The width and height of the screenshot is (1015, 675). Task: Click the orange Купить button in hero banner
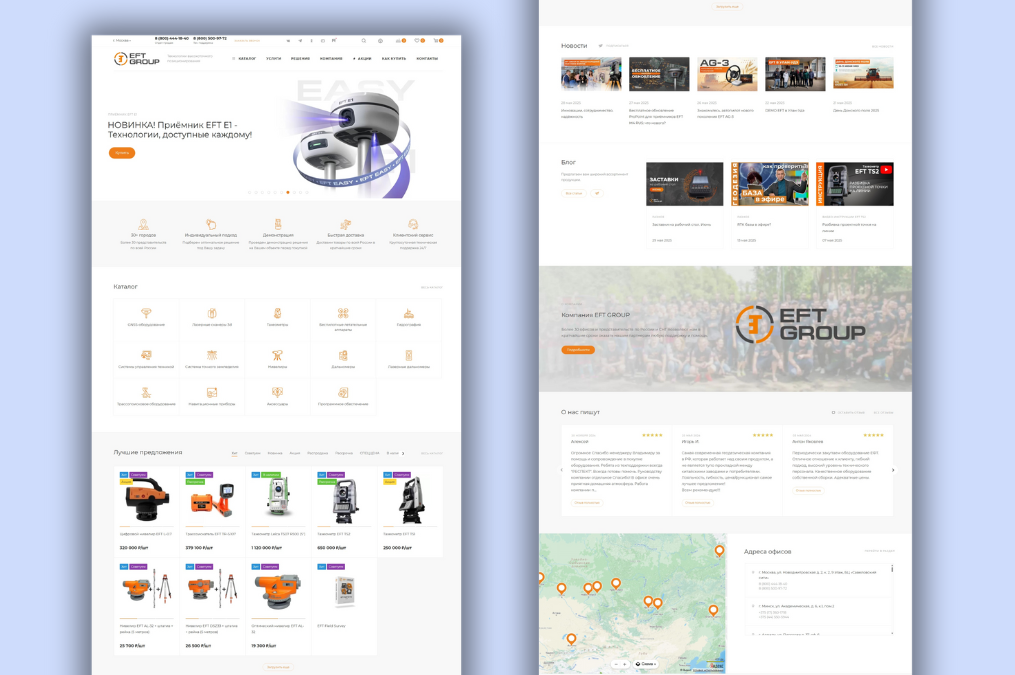(122, 153)
